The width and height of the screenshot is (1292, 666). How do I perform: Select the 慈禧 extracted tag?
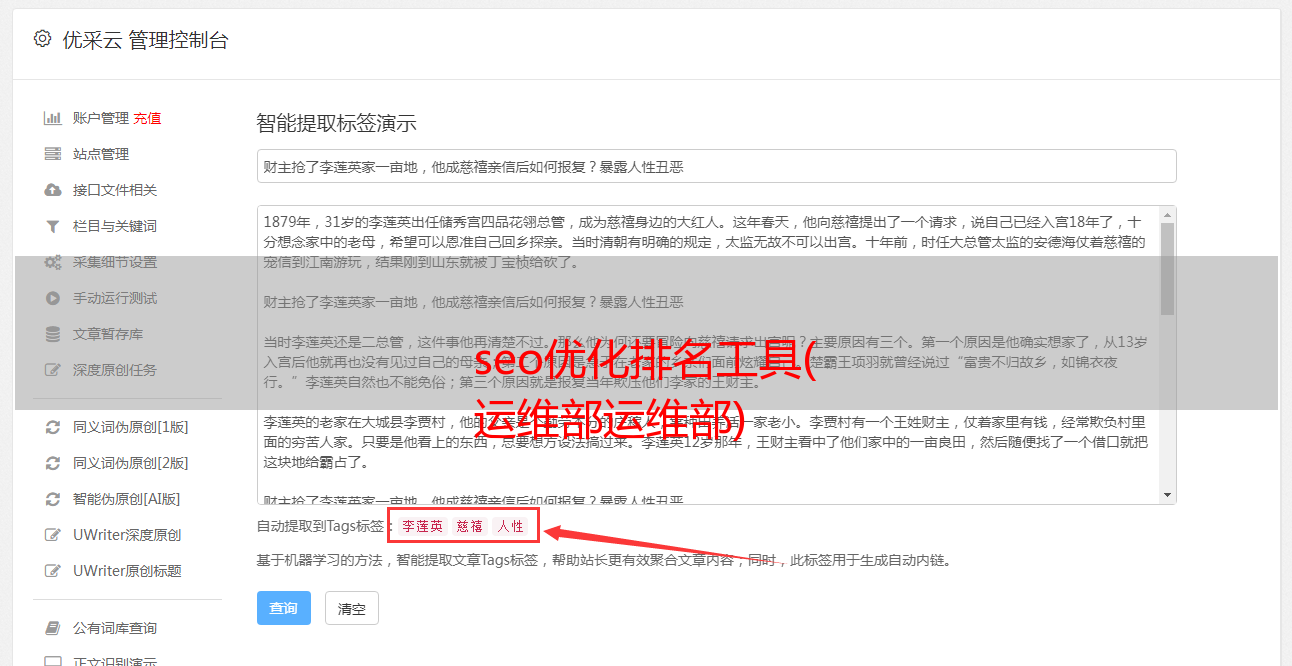click(x=470, y=526)
